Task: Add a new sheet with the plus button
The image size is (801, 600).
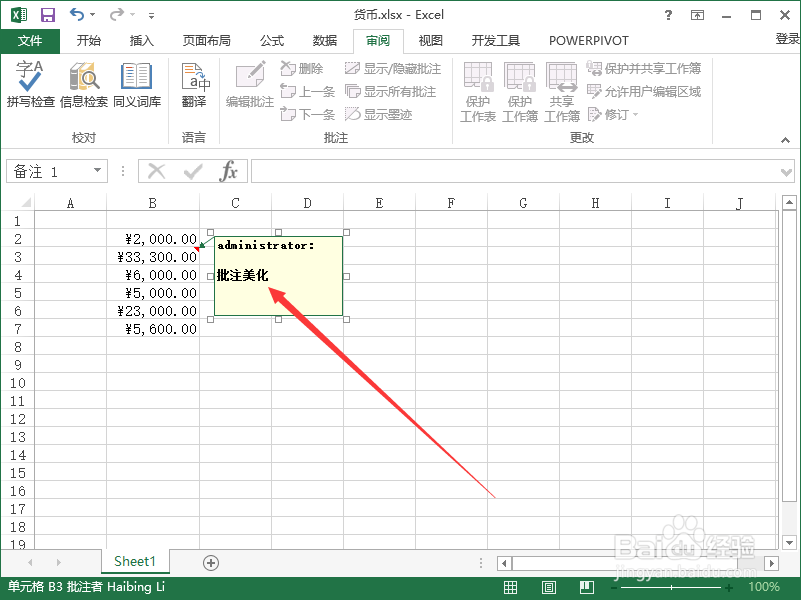Action: [x=210, y=562]
